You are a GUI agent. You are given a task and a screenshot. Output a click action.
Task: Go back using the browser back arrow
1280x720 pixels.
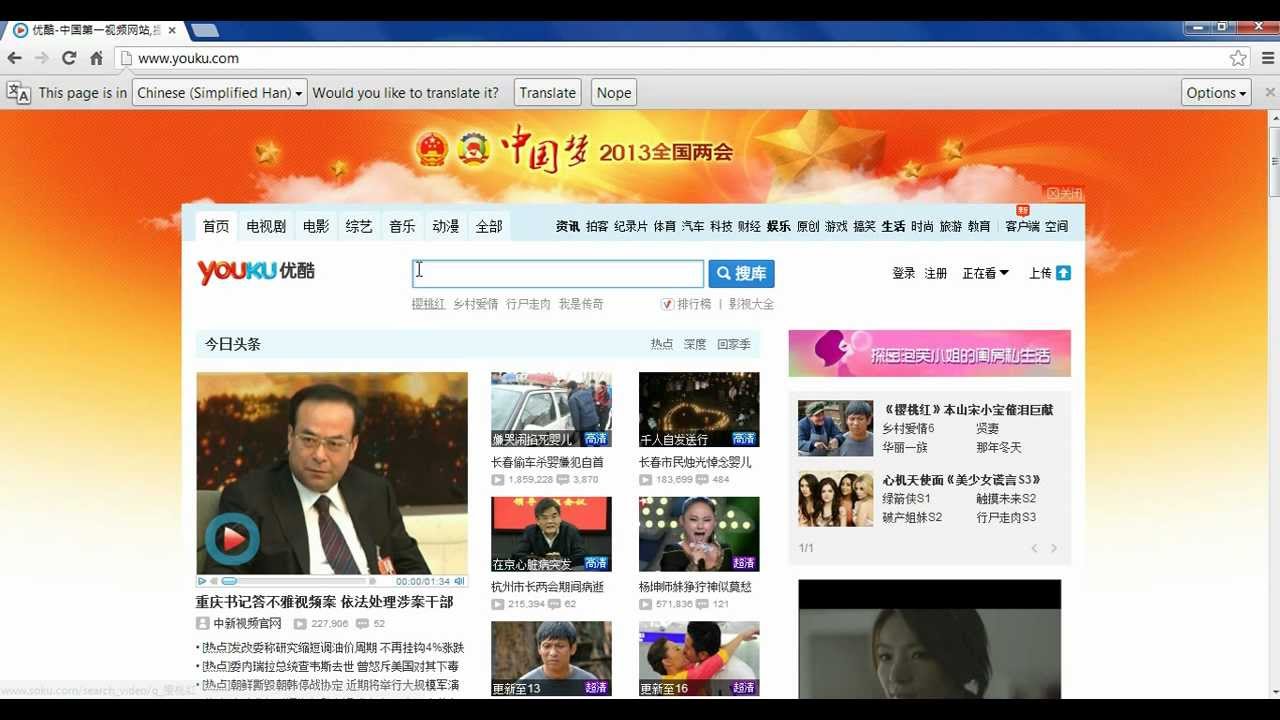(14, 58)
